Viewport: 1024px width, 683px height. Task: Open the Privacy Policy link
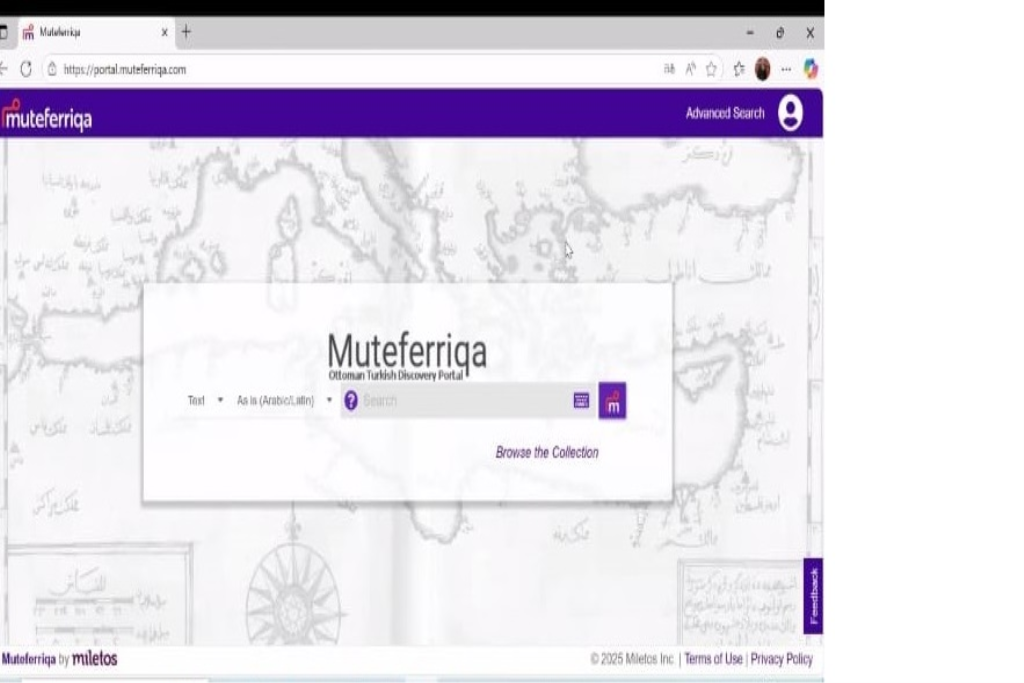tap(781, 659)
